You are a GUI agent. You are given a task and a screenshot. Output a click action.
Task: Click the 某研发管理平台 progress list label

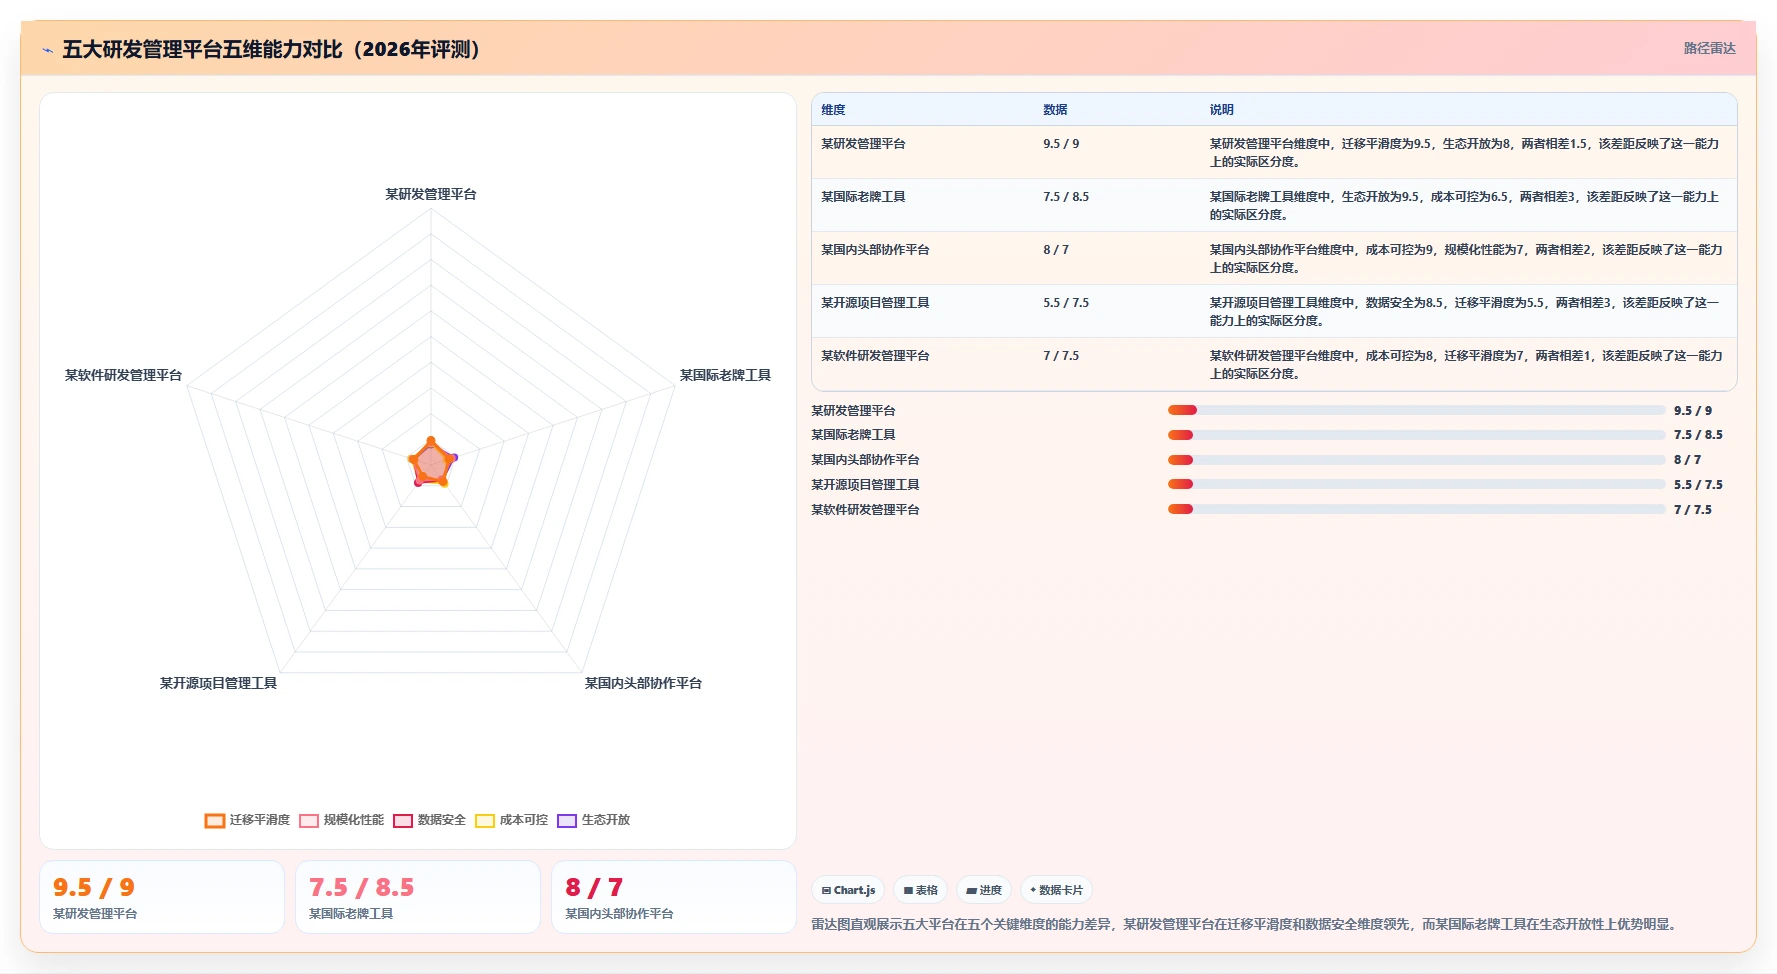(853, 411)
